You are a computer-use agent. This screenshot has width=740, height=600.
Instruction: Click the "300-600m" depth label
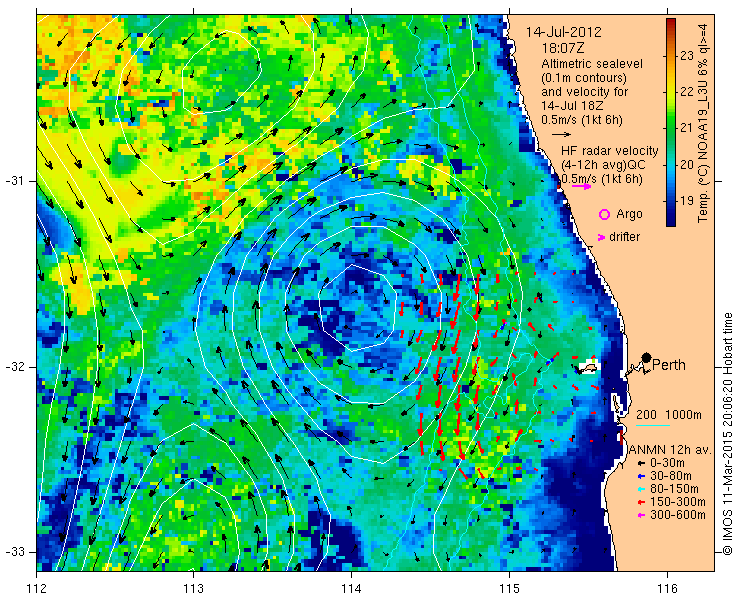(x=678, y=515)
